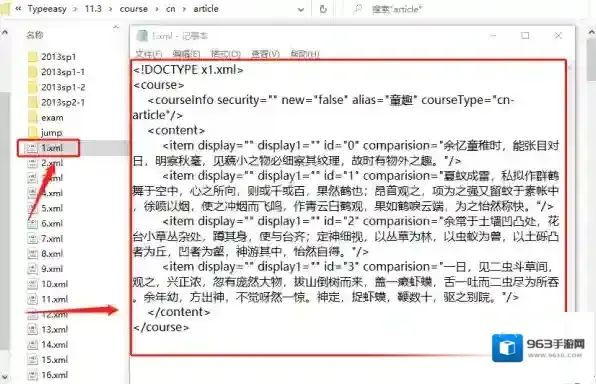Select the 5.xml file icon

click(32, 208)
